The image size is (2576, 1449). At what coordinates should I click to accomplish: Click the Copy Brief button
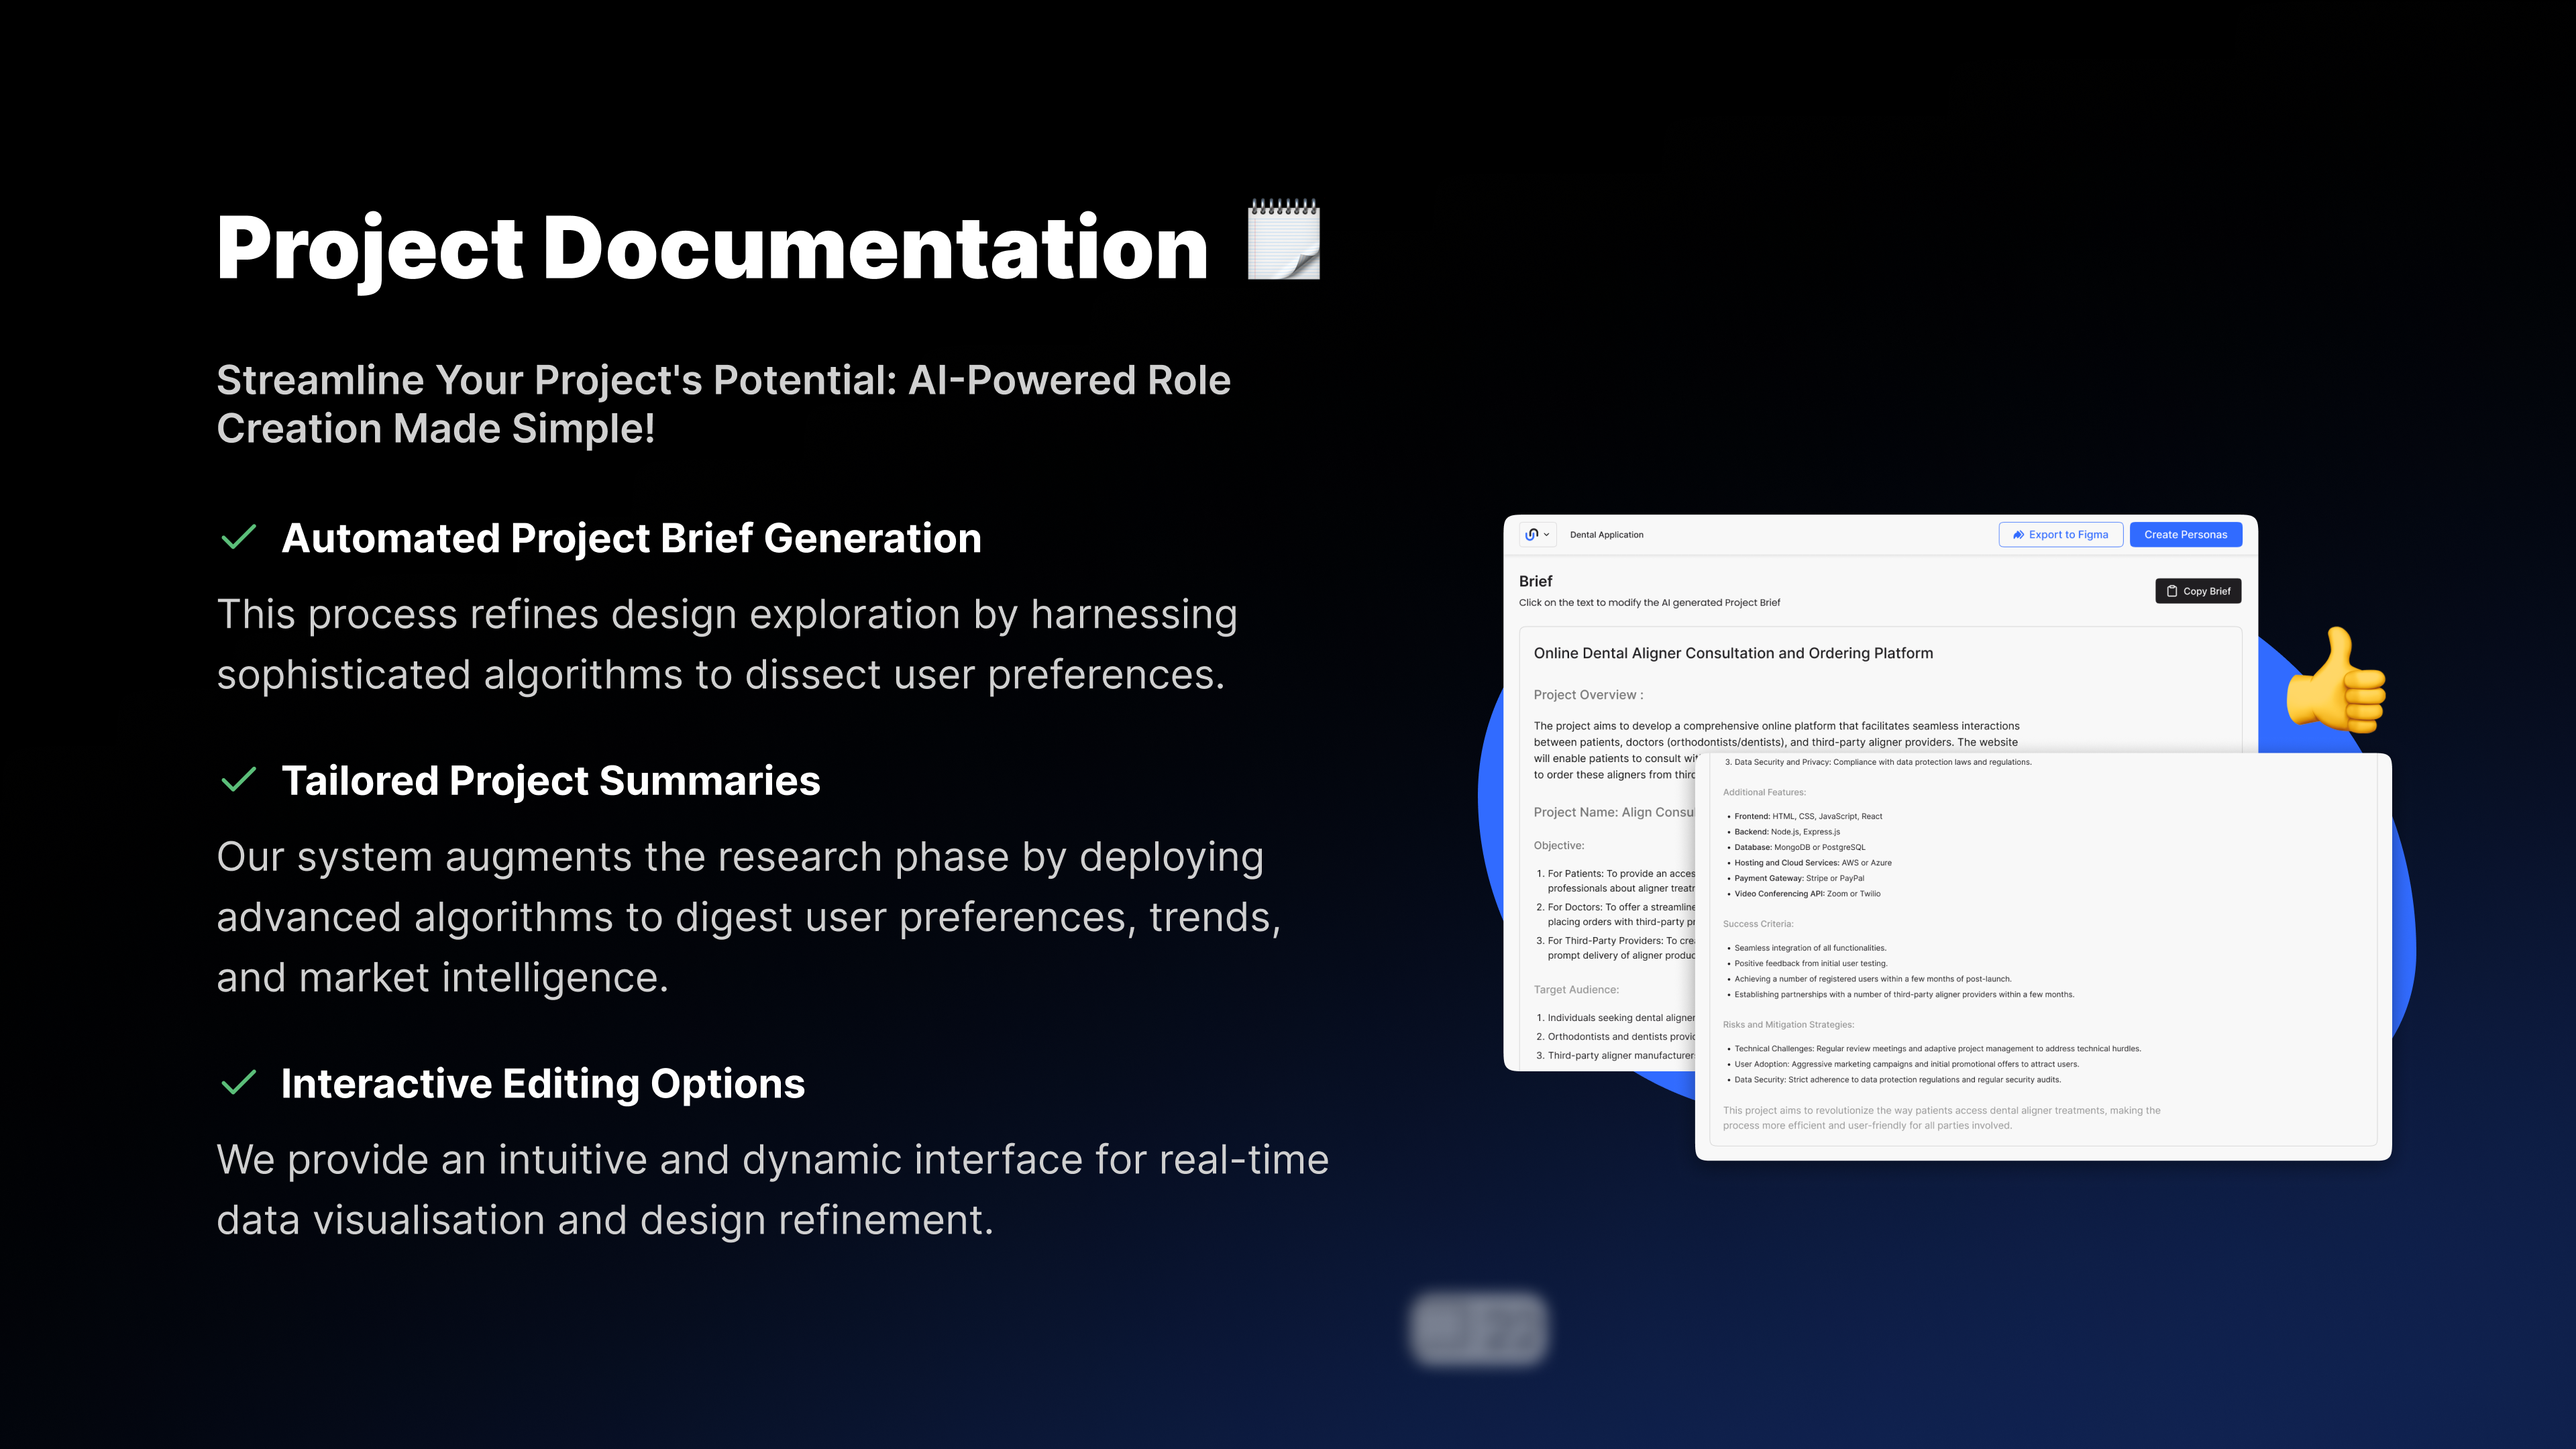pos(2198,591)
